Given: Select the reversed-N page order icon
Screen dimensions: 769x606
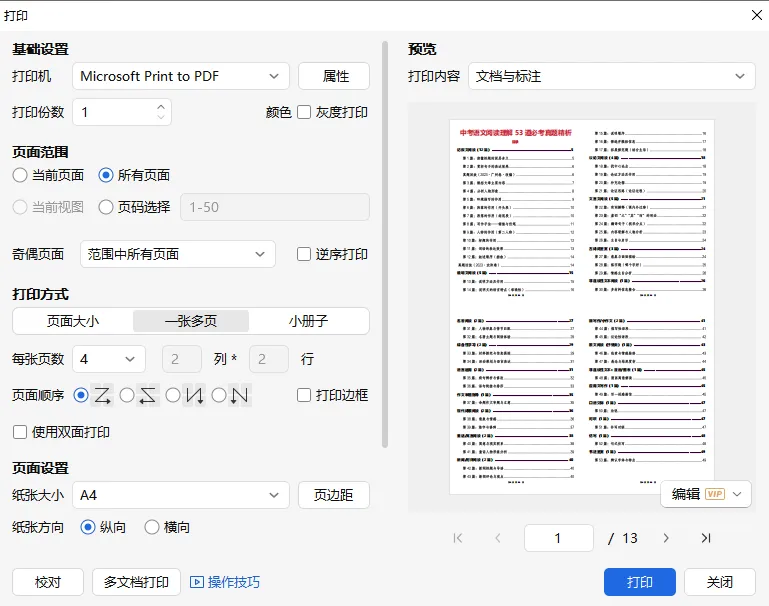Looking at the screenshot, I should (194, 395).
